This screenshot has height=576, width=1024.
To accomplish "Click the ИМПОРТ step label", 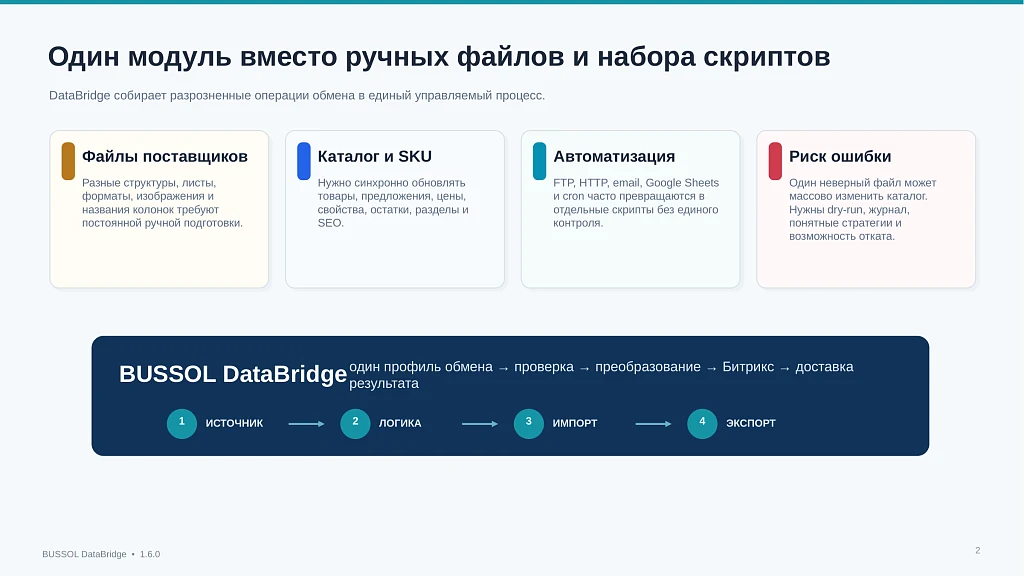I will [x=575, y=423].
